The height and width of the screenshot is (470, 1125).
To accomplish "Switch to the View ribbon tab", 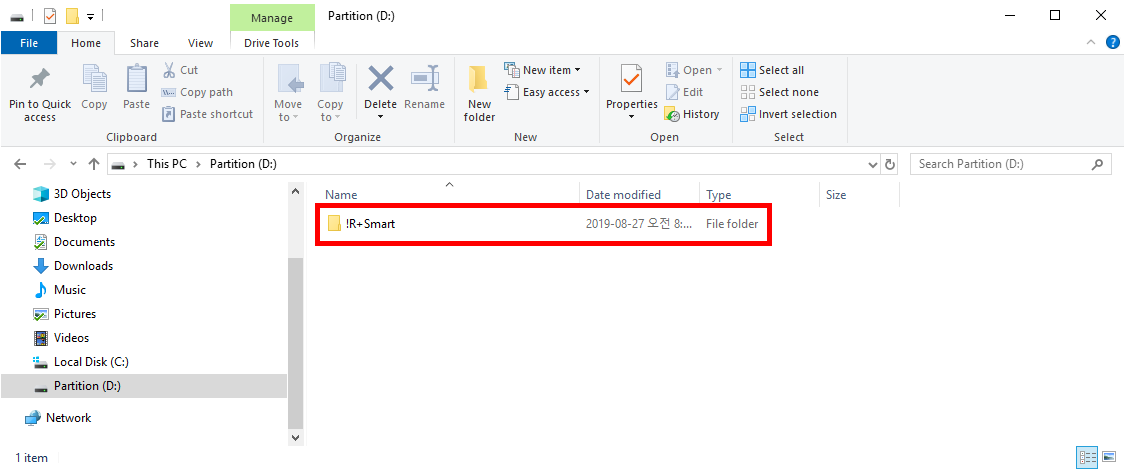I will click(x=200, y=43).
